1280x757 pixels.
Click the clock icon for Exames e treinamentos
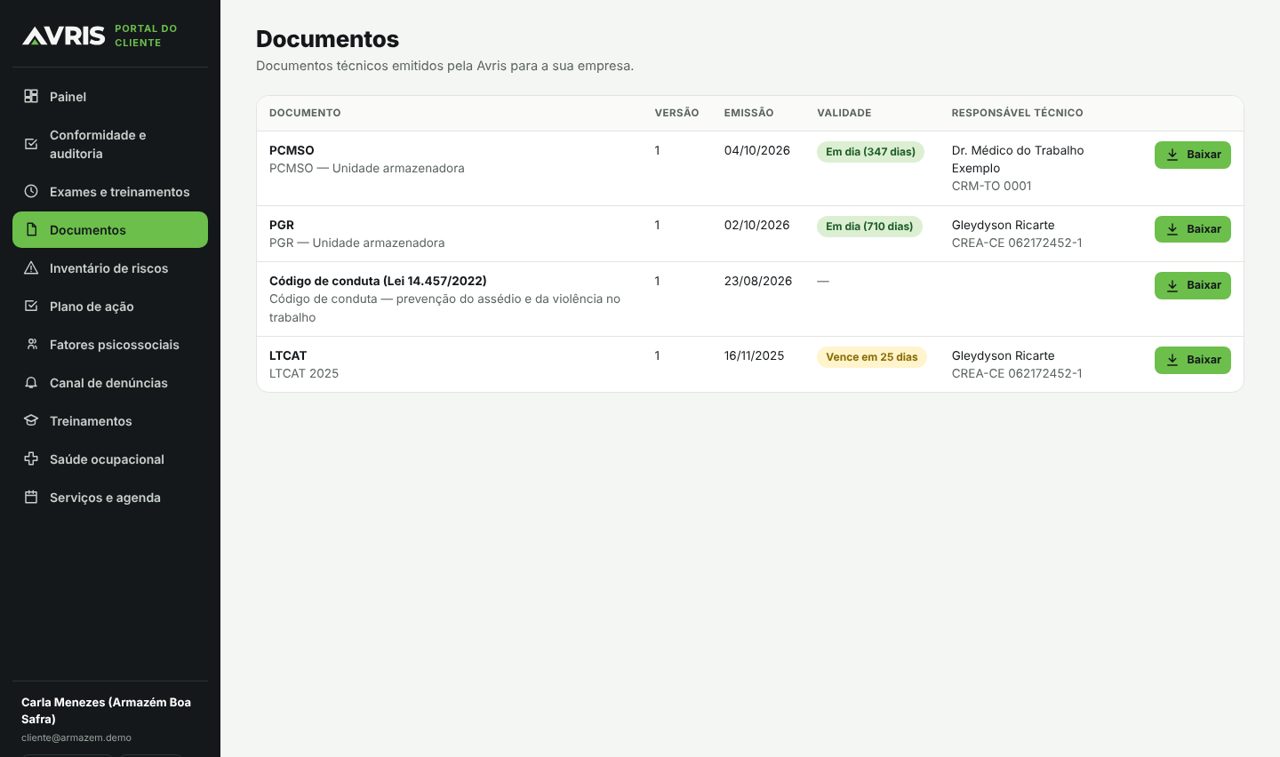(x=31, y=191)
